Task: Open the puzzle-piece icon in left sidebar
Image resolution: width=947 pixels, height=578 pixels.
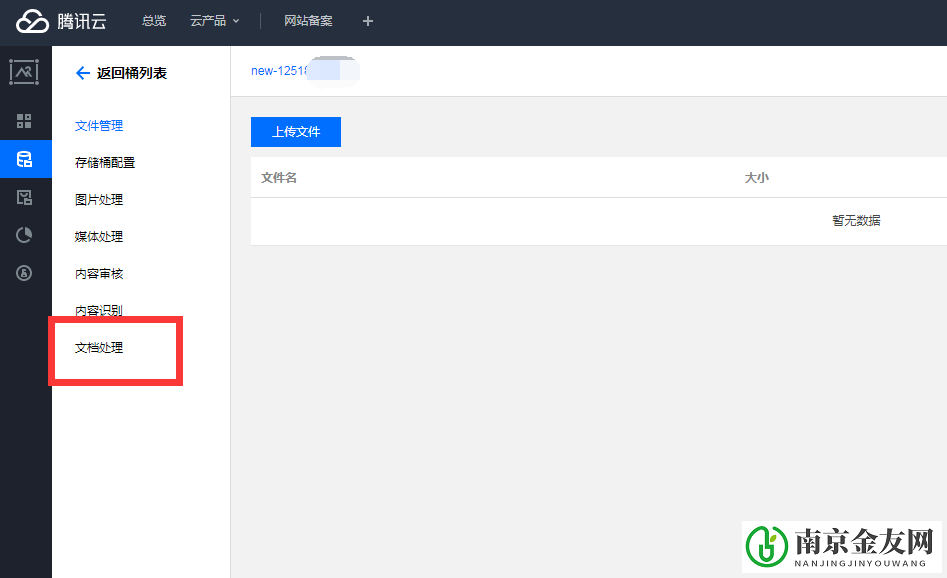Action: click(24, 197)
